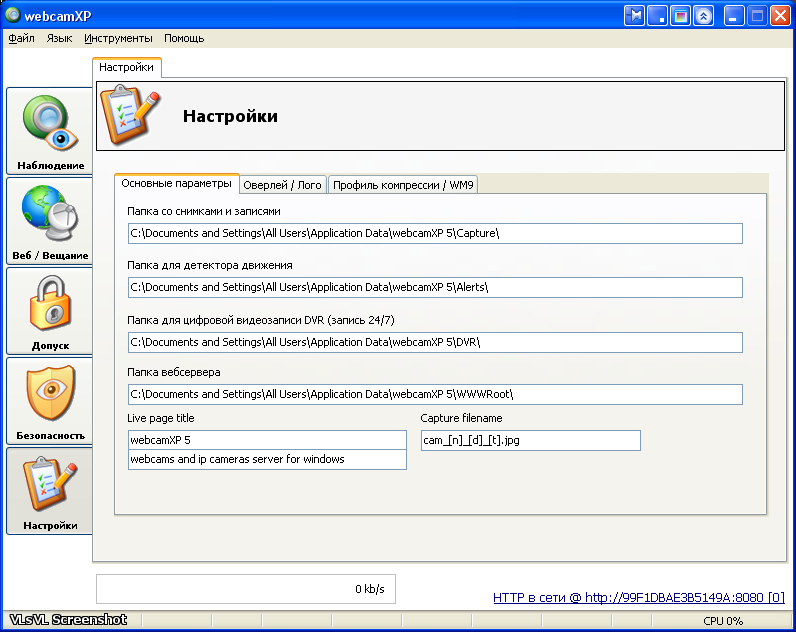Click the 'Папка со снимками и записями' label
The height and width of the screenshot is (632, 796).
204,211
